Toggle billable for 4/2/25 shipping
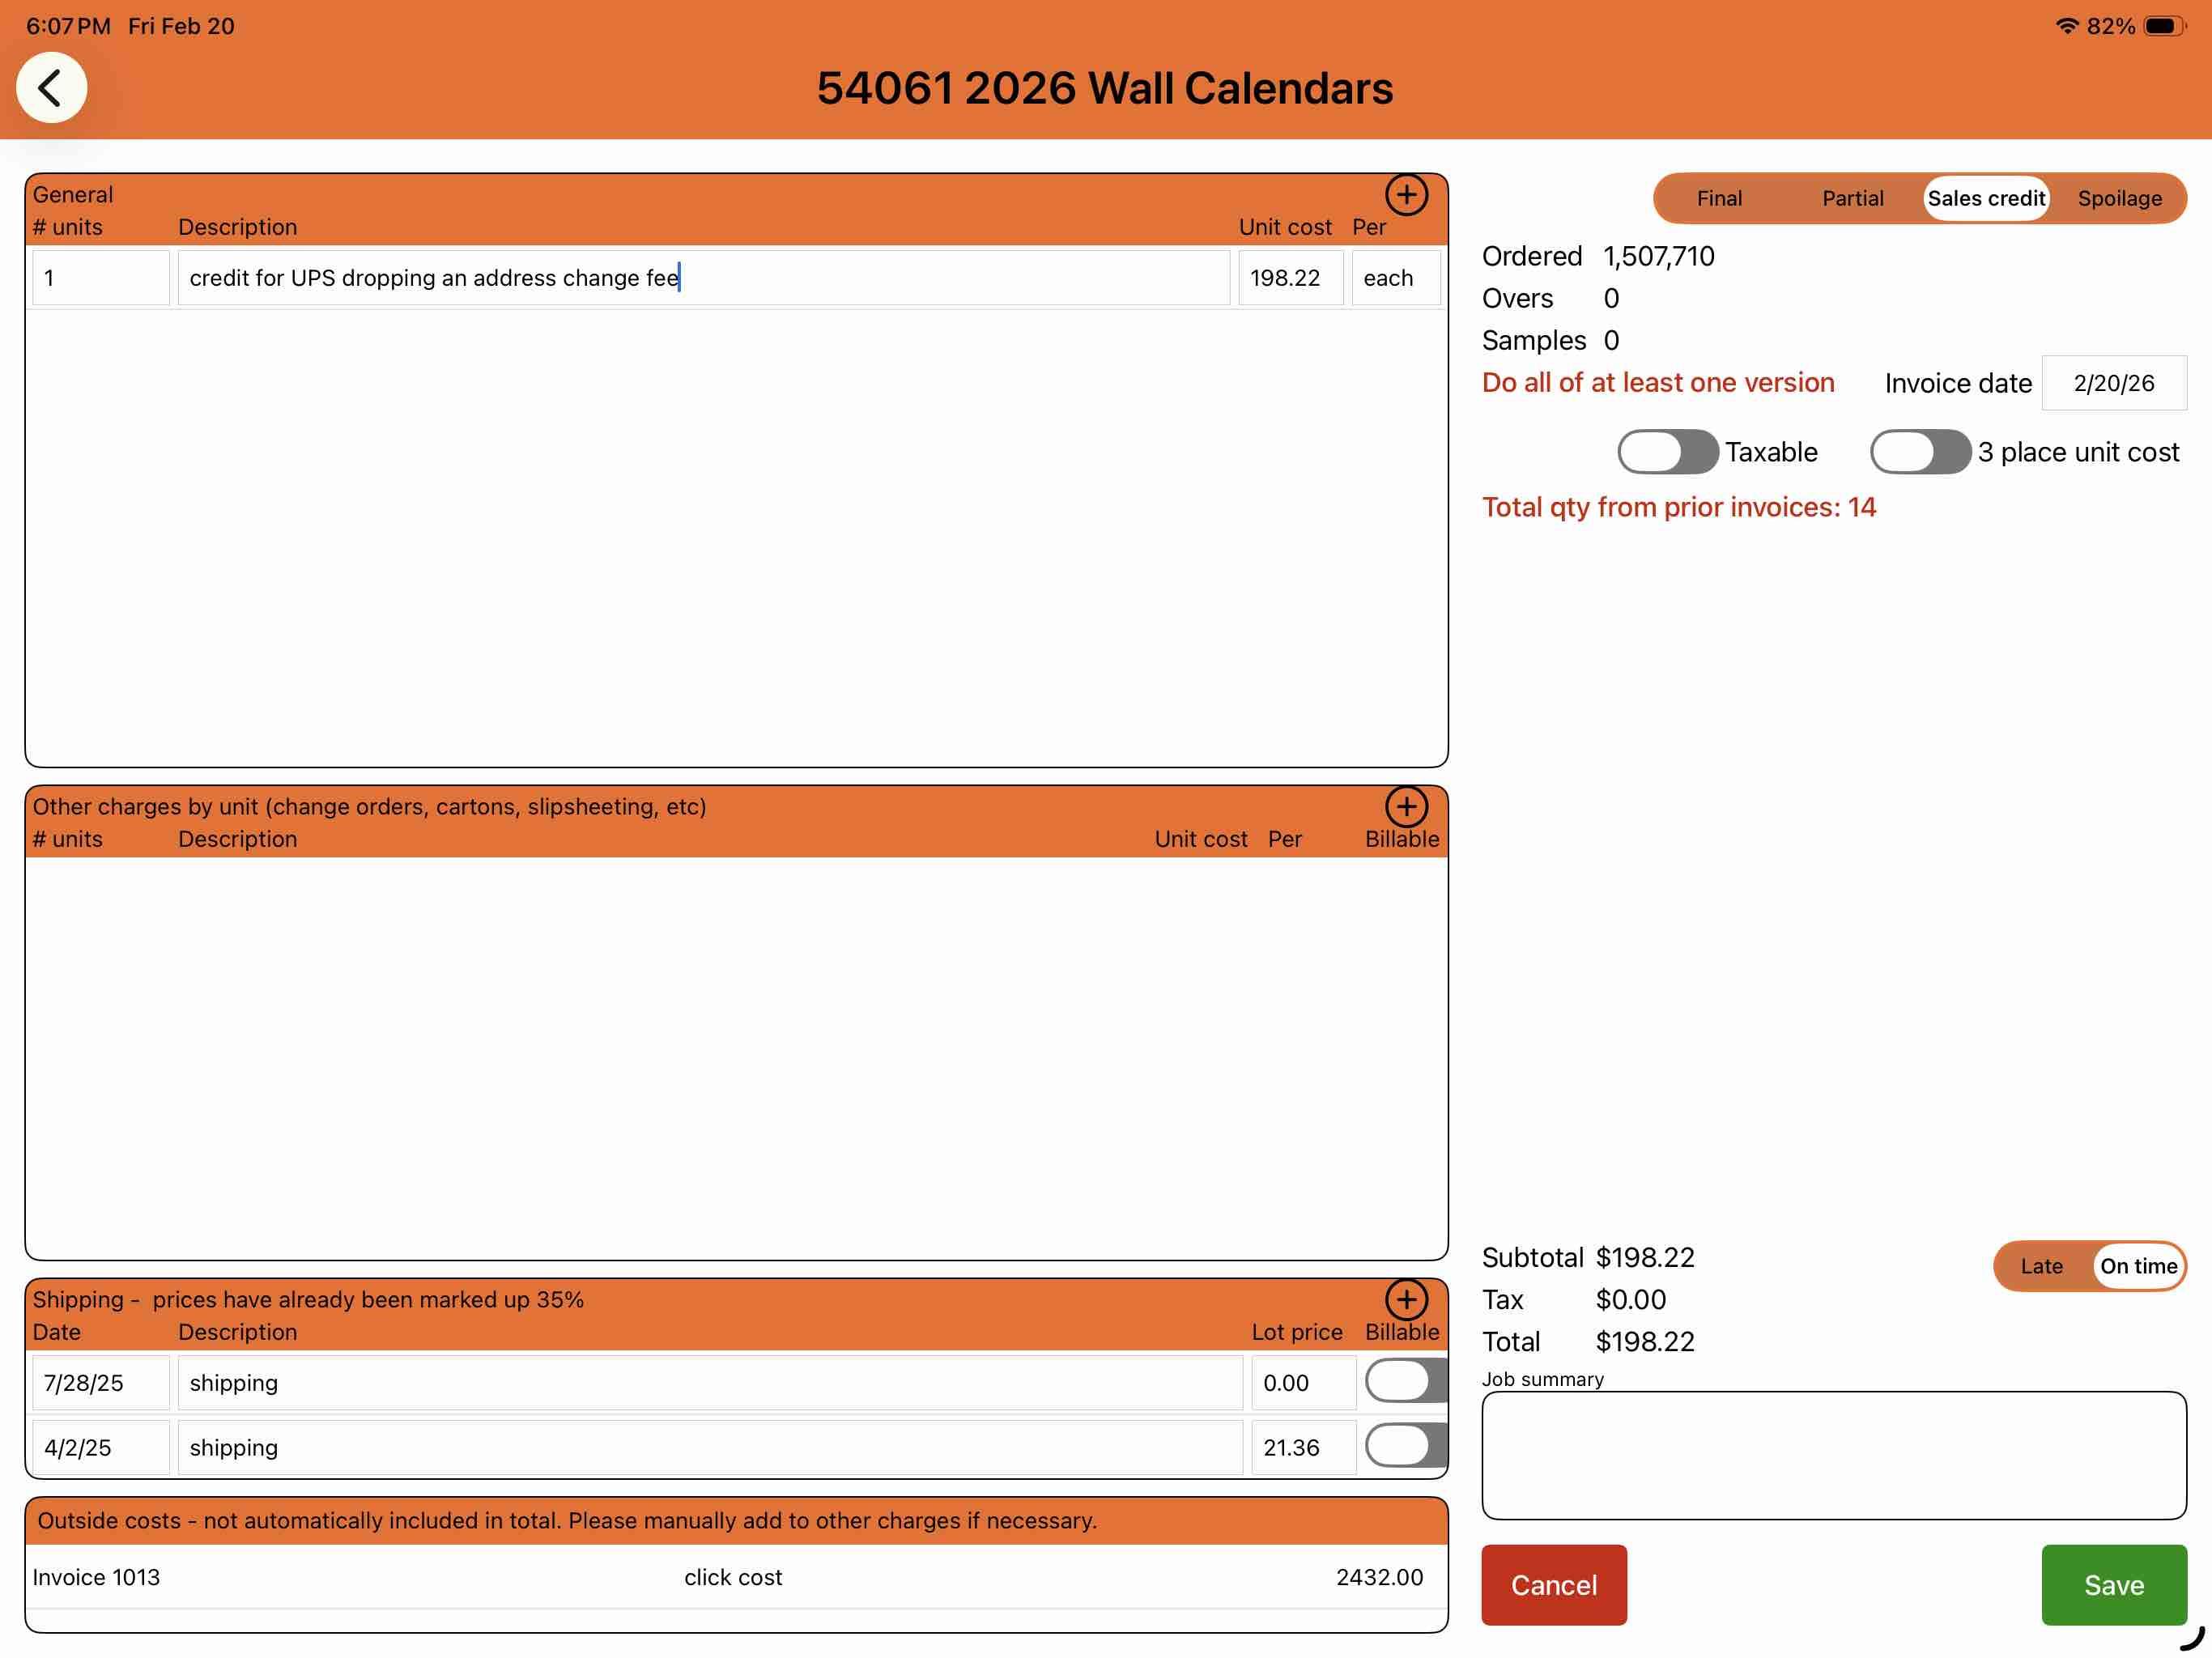The image size is (2212, 1658). 1405,1447
